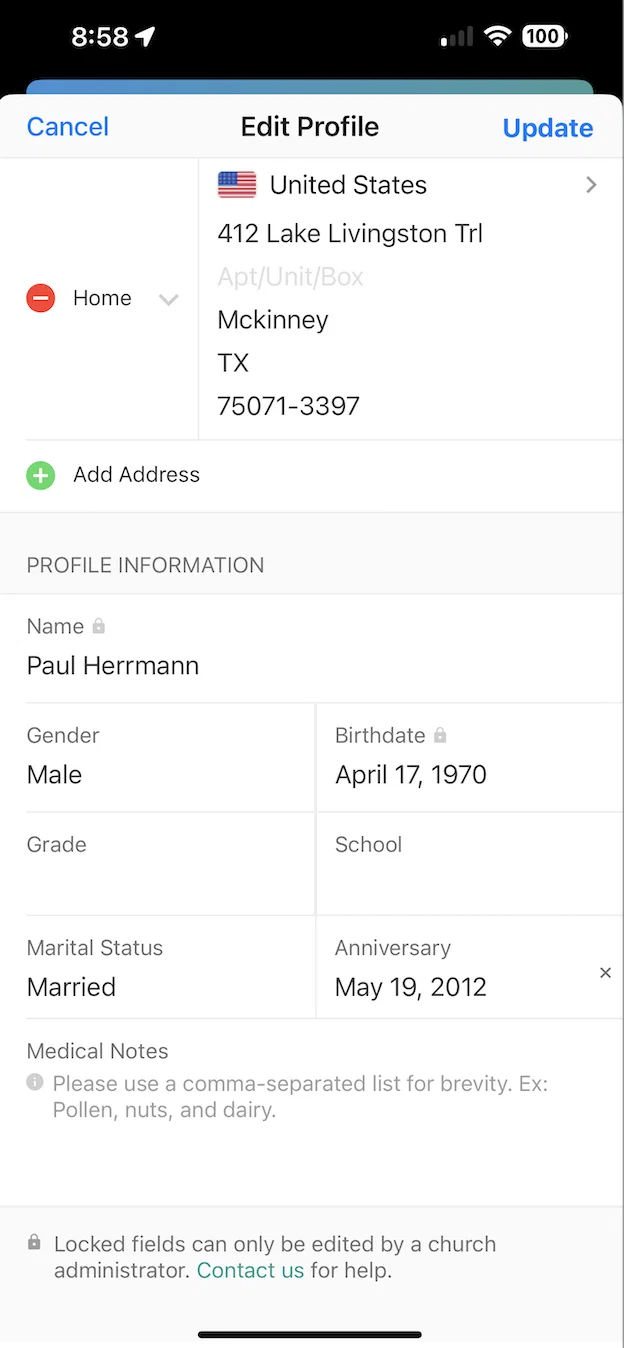Tap the lock icon beside Name

click(x=98, y=626)
